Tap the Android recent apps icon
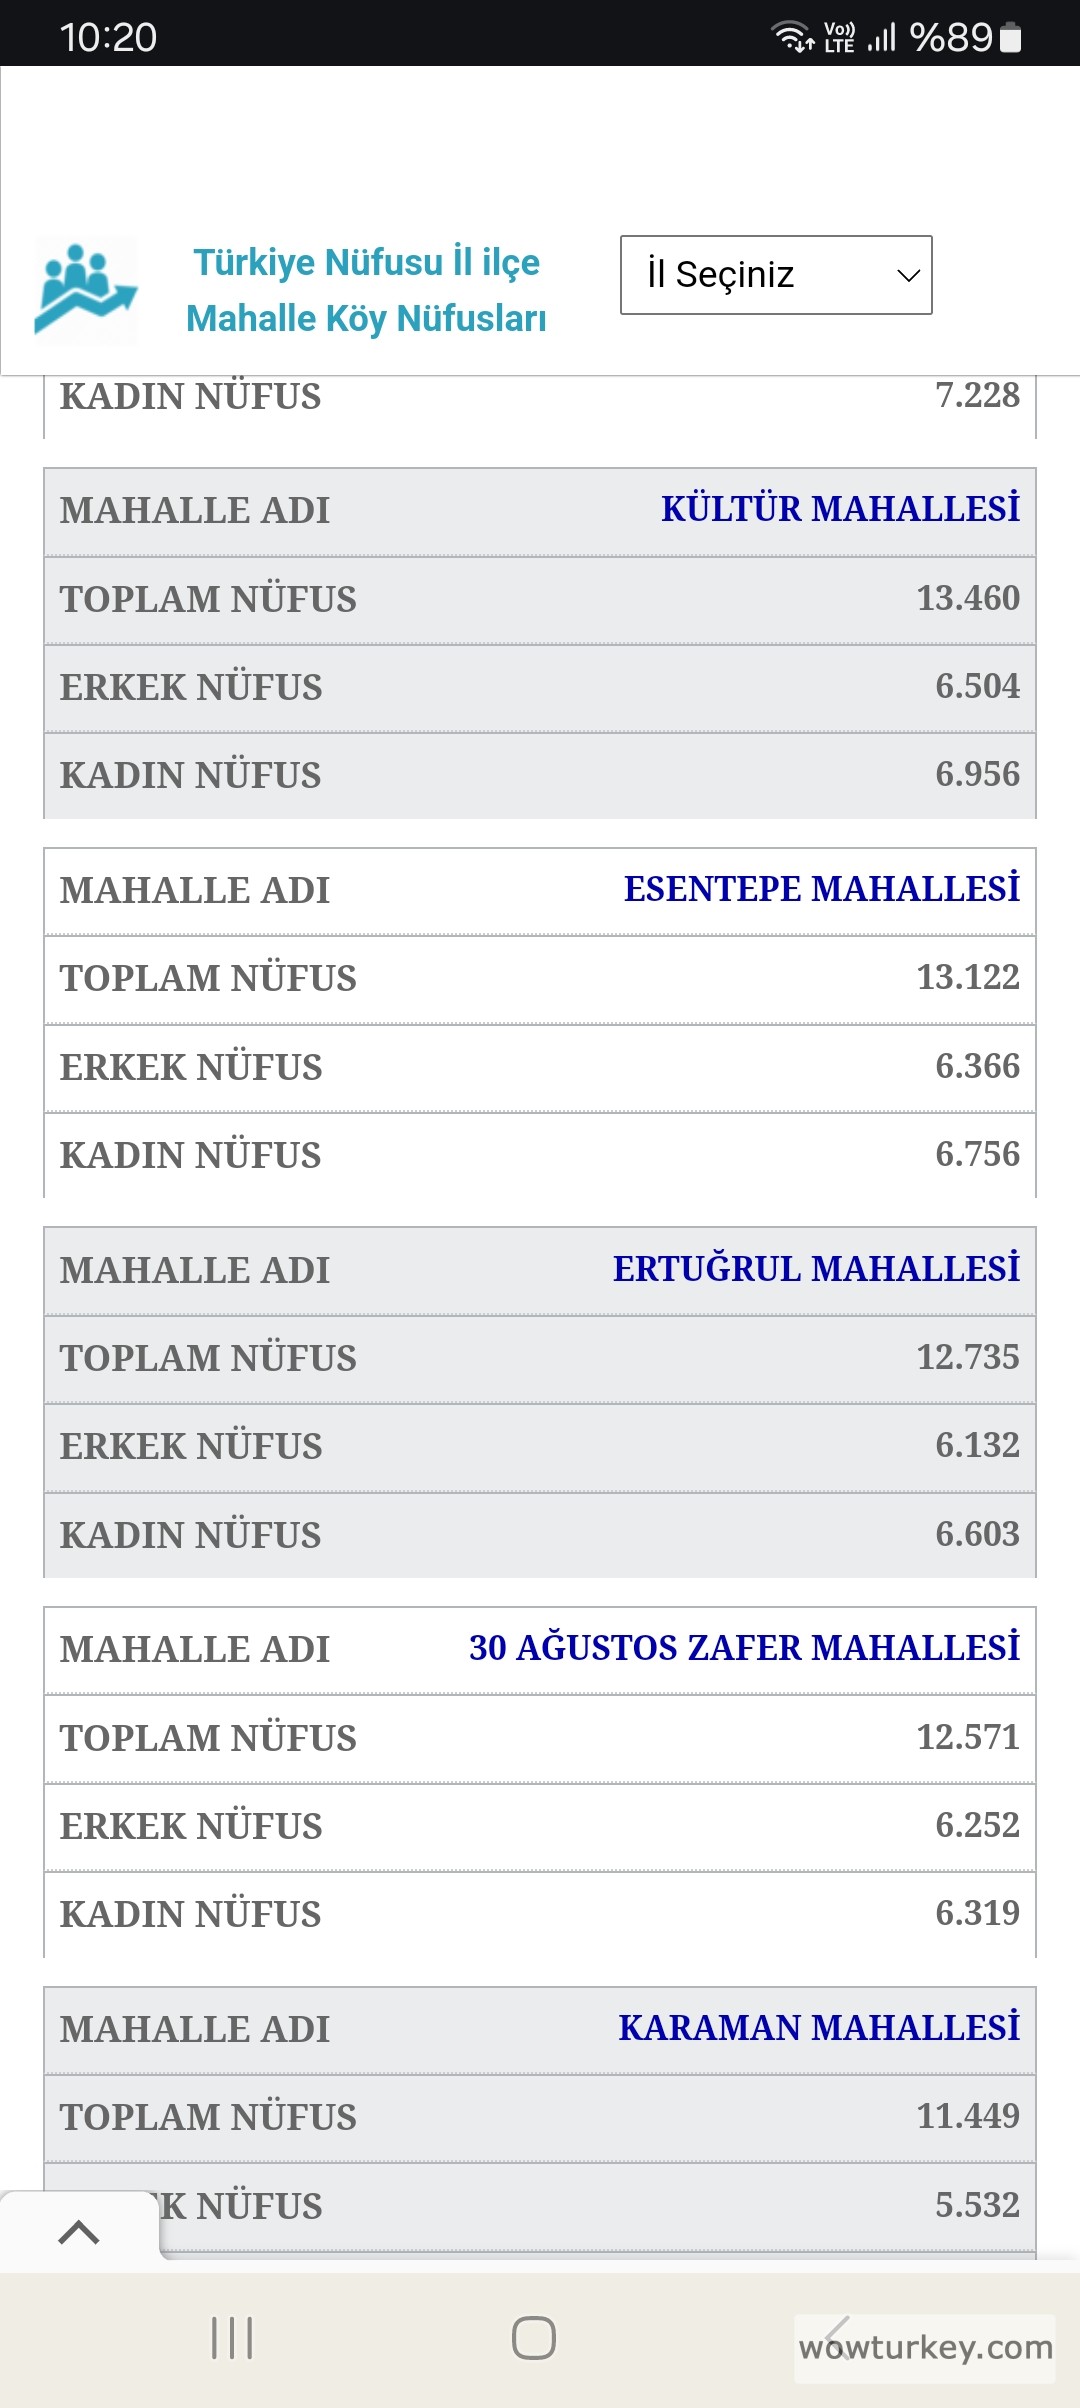This screenshot has height=2408, width=1080. coord(232,2338)
